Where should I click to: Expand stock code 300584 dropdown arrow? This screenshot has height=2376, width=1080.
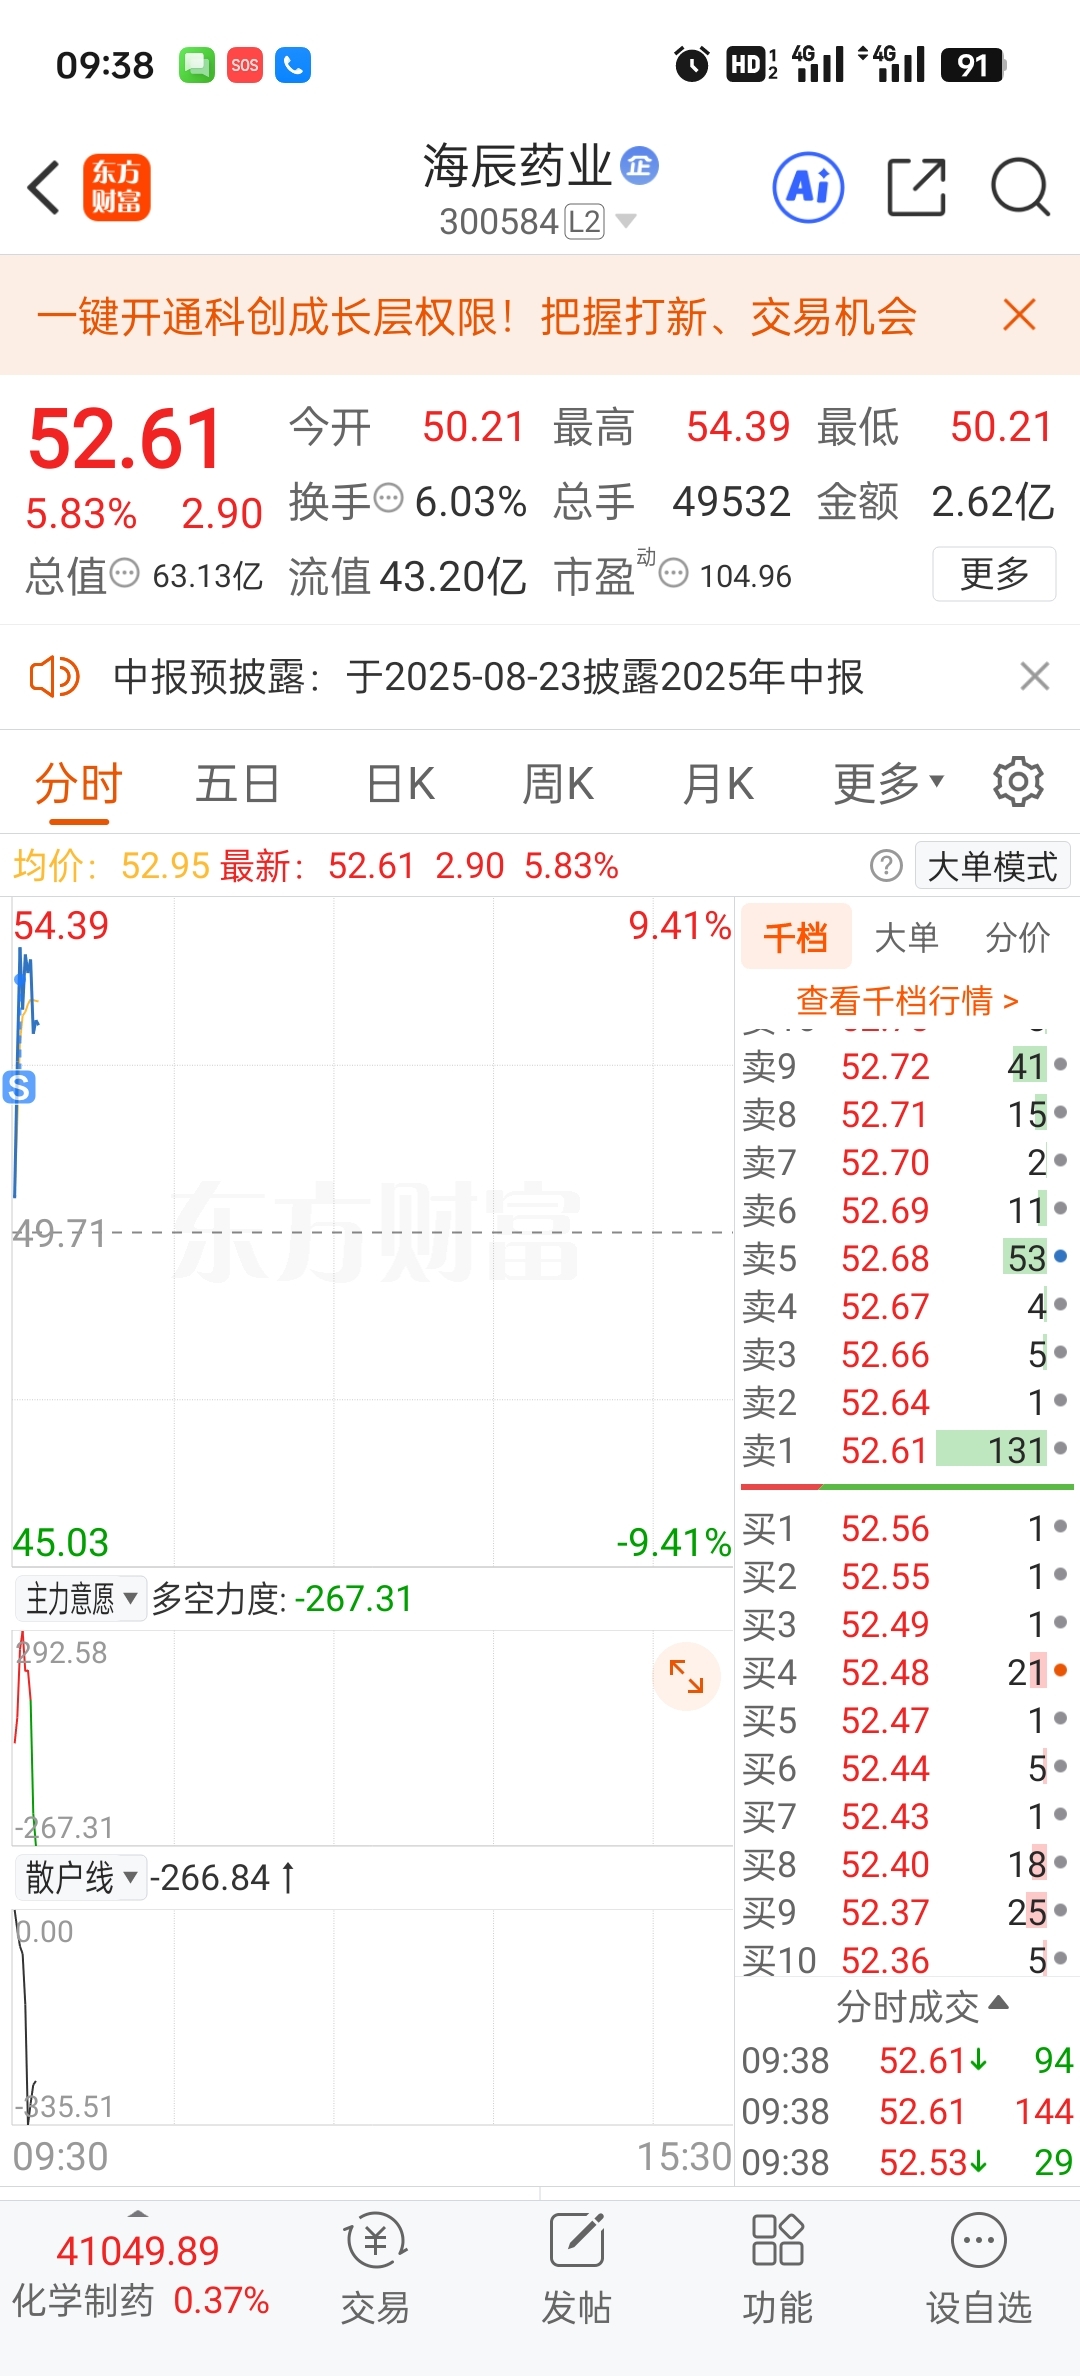[x=626, y=221]
